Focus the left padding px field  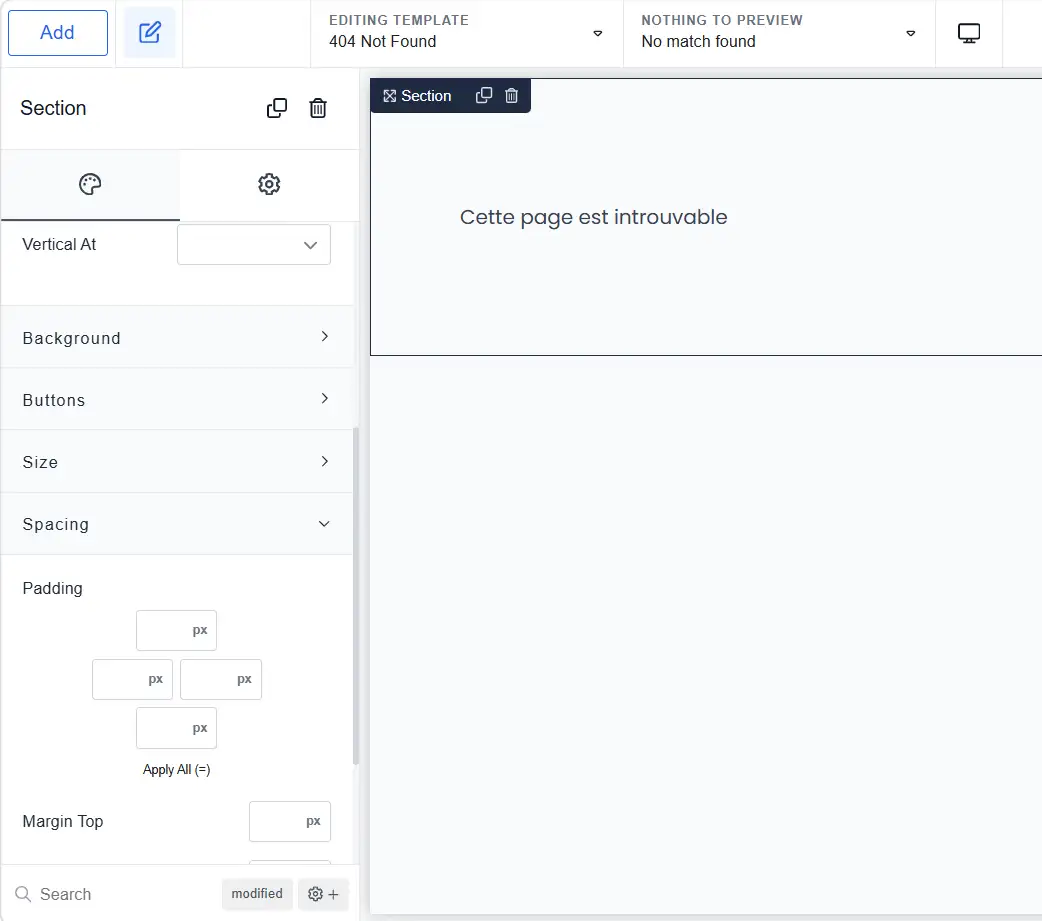132,679
